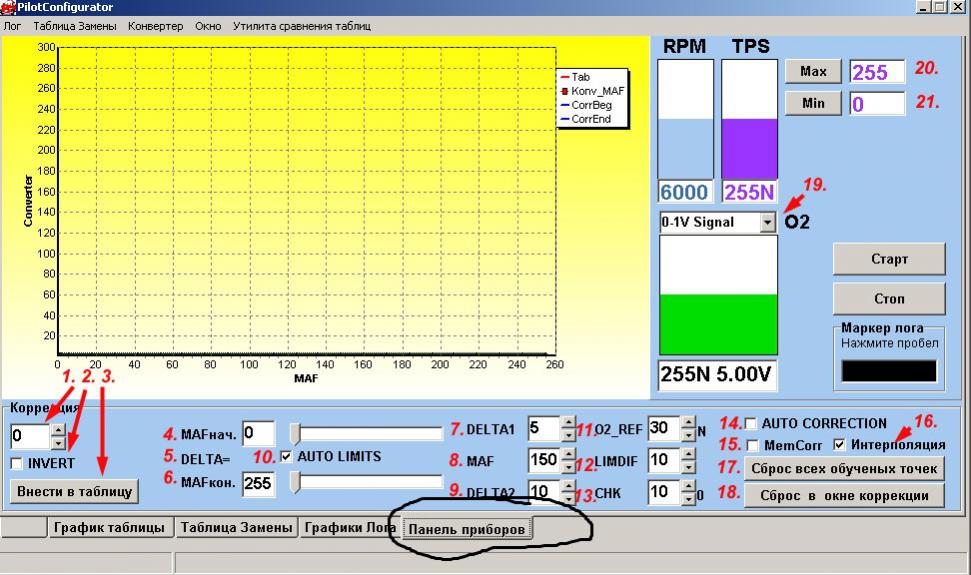Click CorrEnd entry in chart legend
Screen dimensions: 971x575
click(585, 119)
